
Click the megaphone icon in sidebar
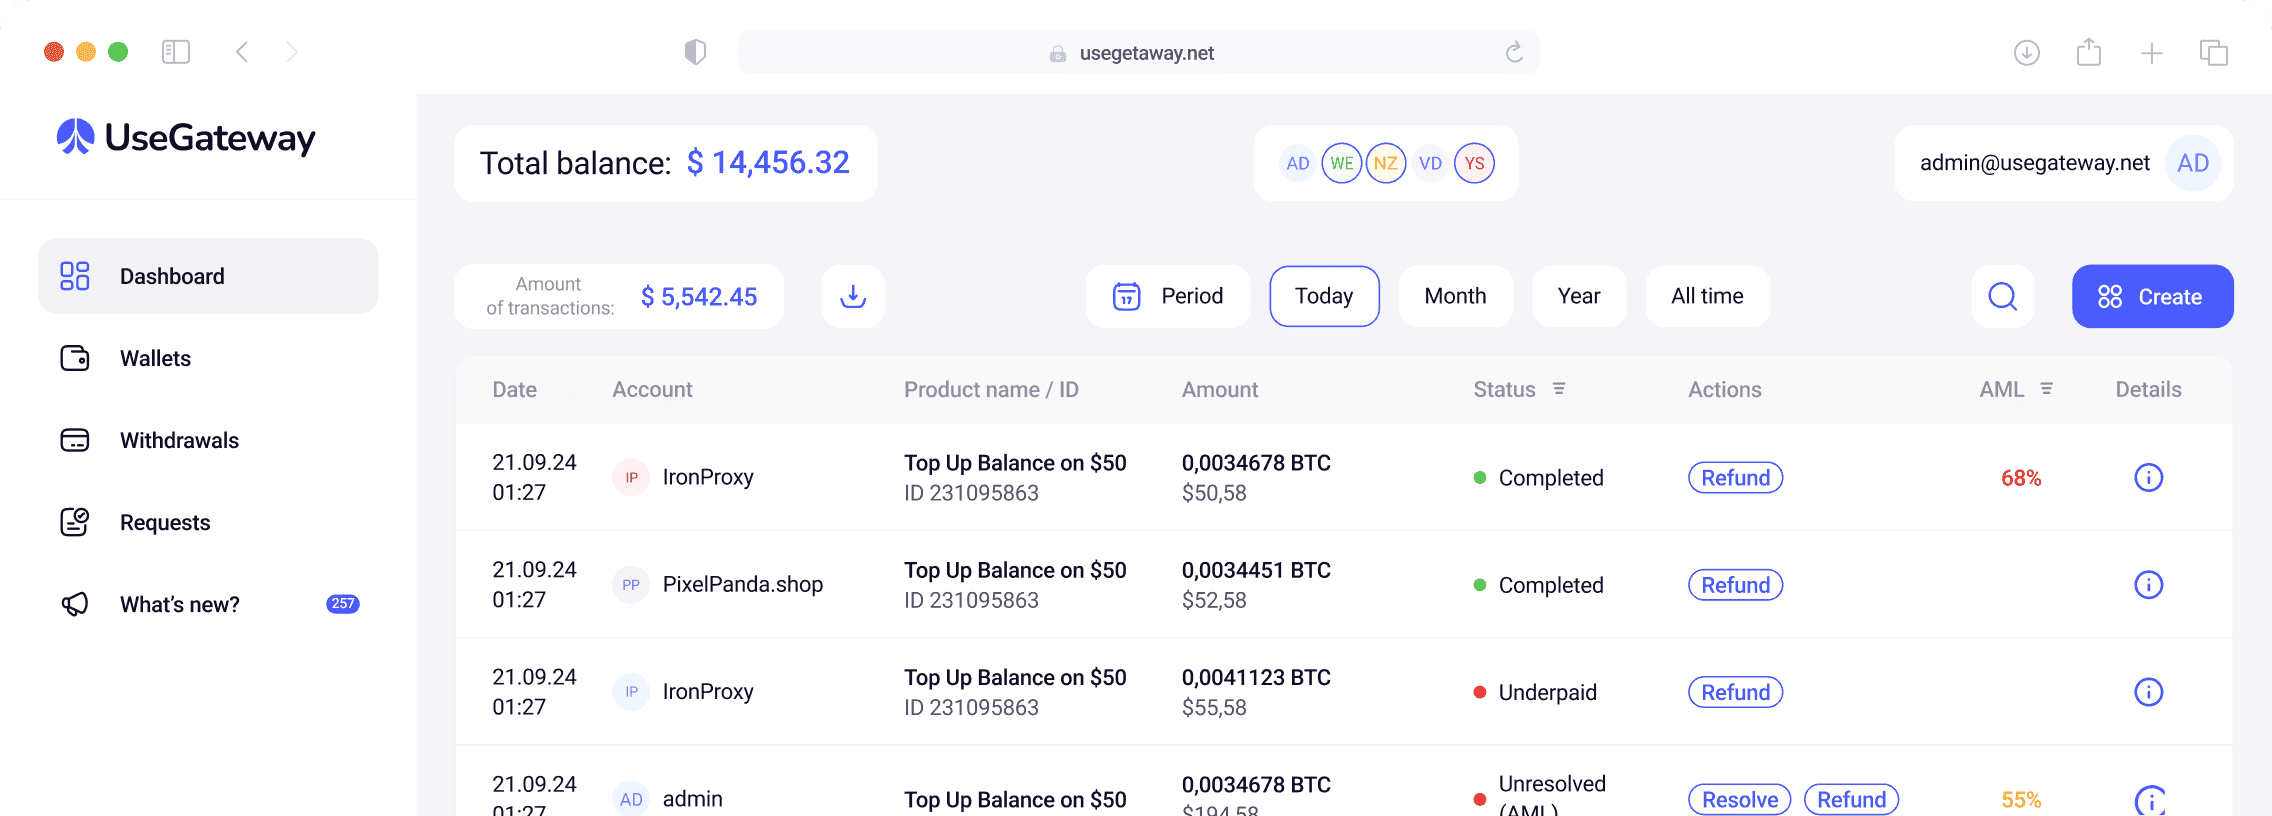click(75, 604)
